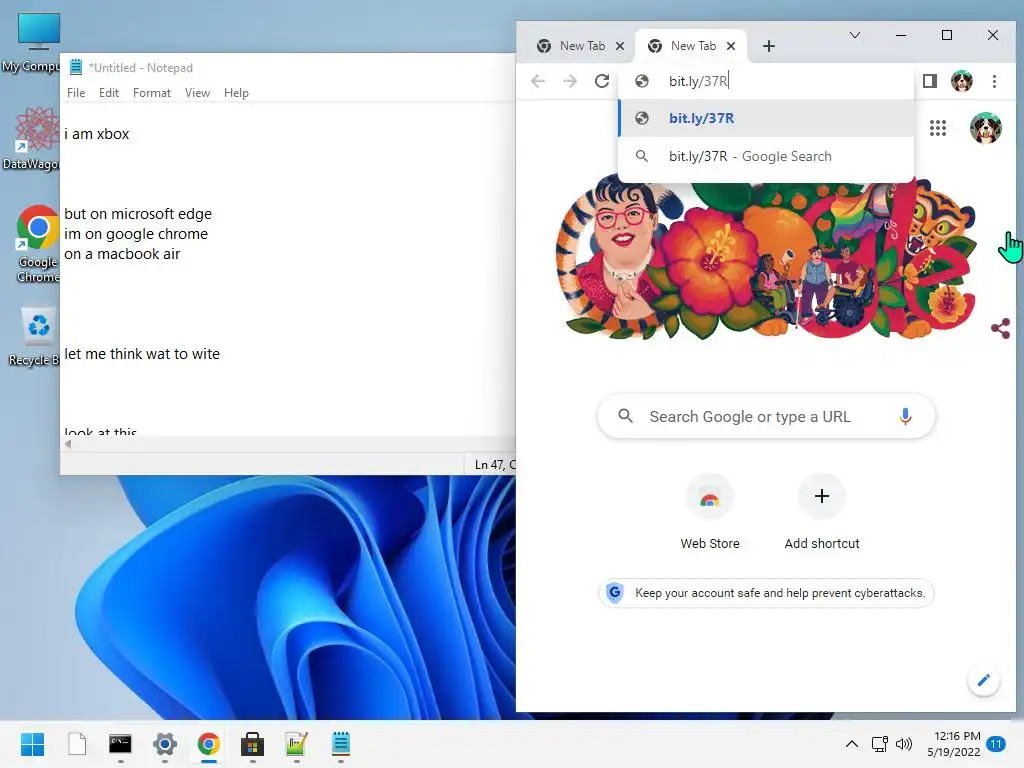Open Notepad File menu
1024x768 pixels.
coord(76,93)
